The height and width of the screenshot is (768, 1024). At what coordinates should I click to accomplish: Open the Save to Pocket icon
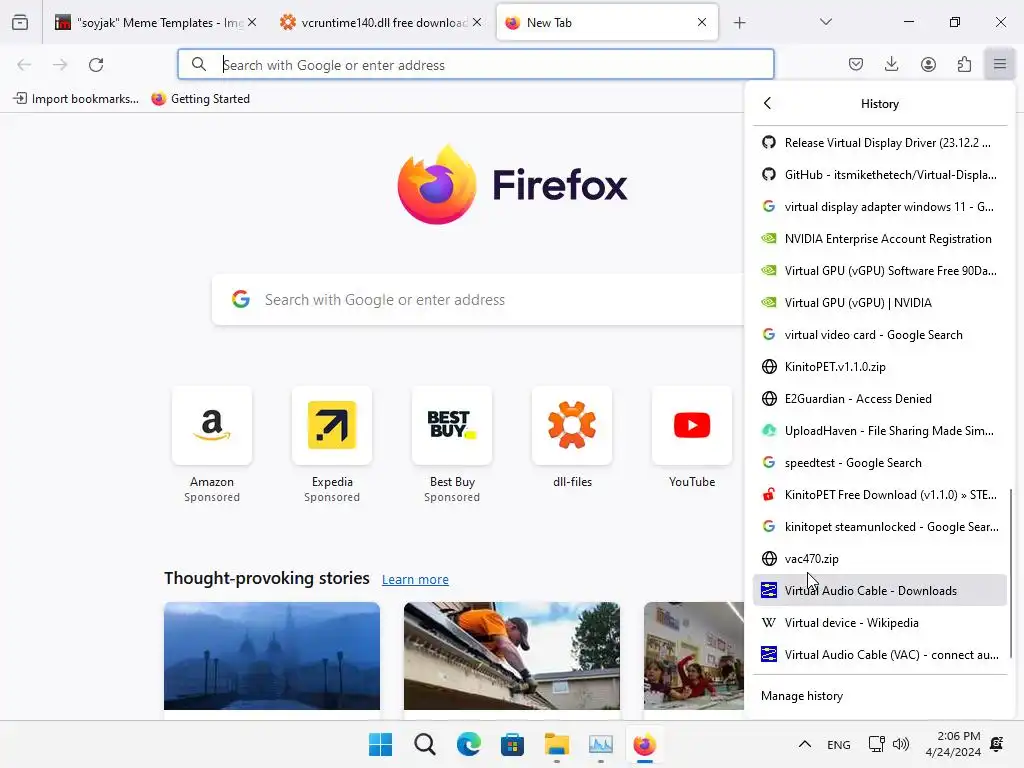(x=856, y=64)
